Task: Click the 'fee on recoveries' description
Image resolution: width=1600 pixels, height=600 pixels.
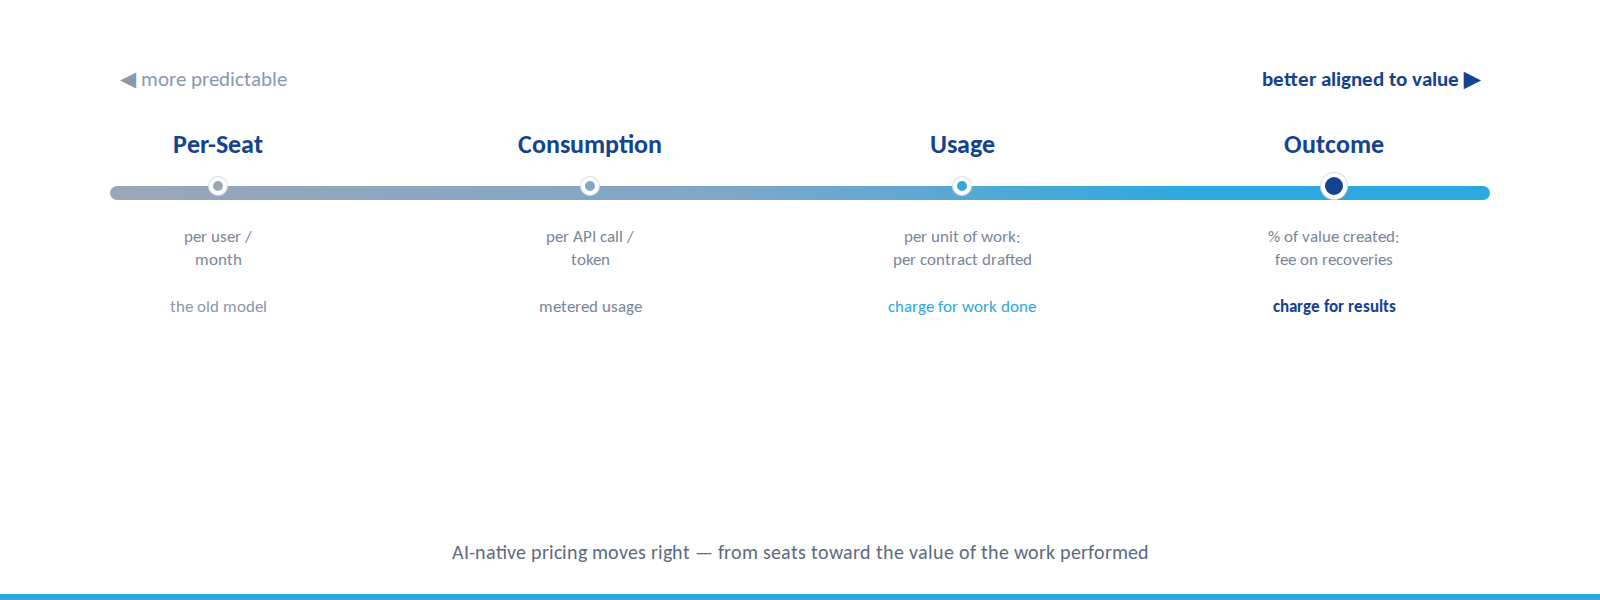Action: pos(1334,260)
